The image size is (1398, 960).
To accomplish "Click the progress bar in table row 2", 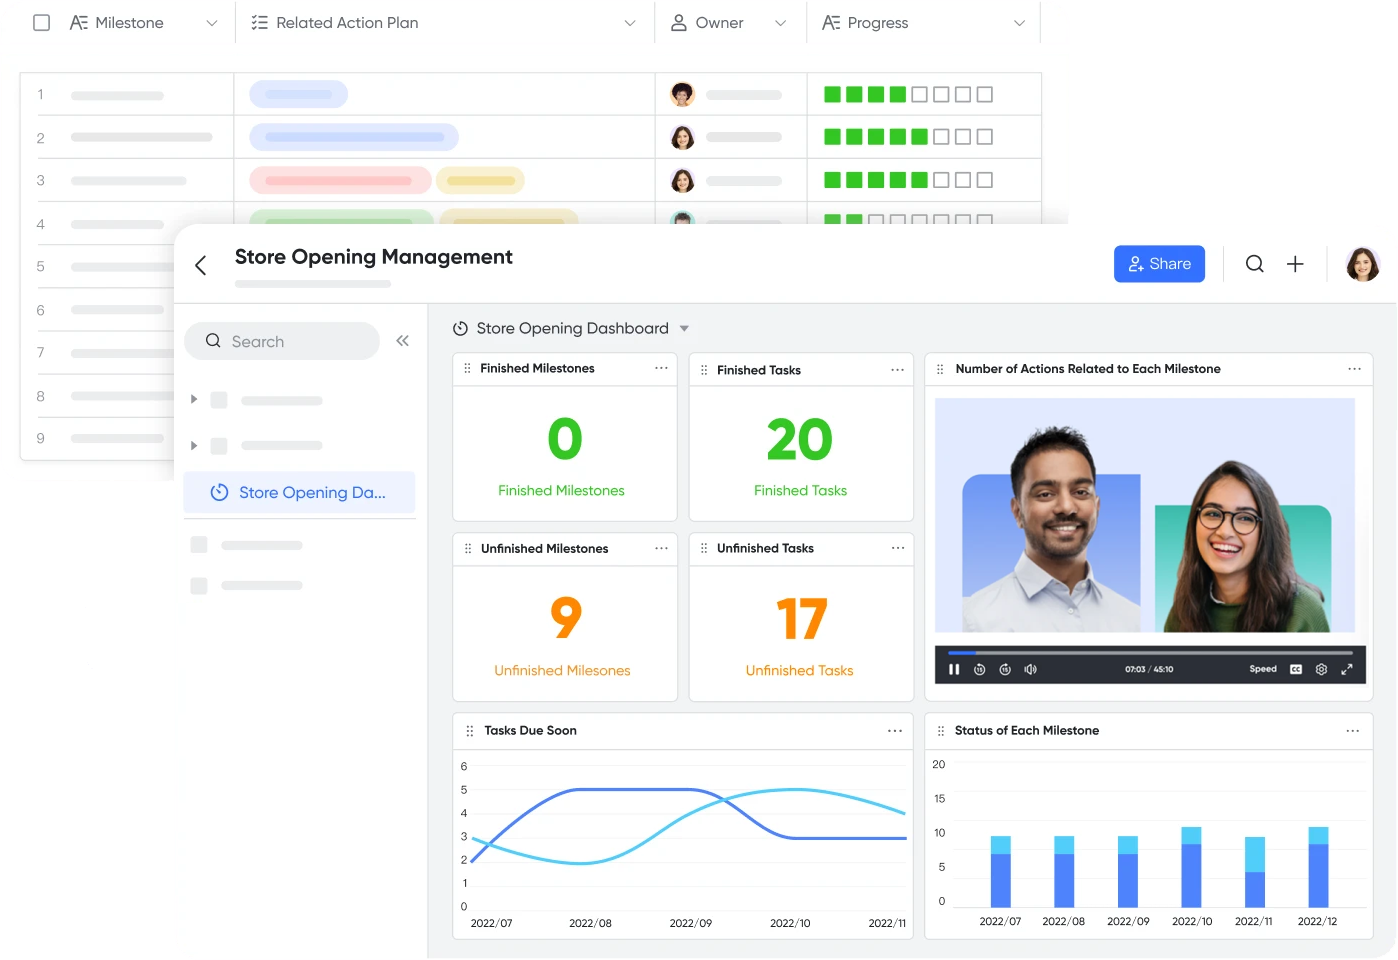I will coord(908,137).
